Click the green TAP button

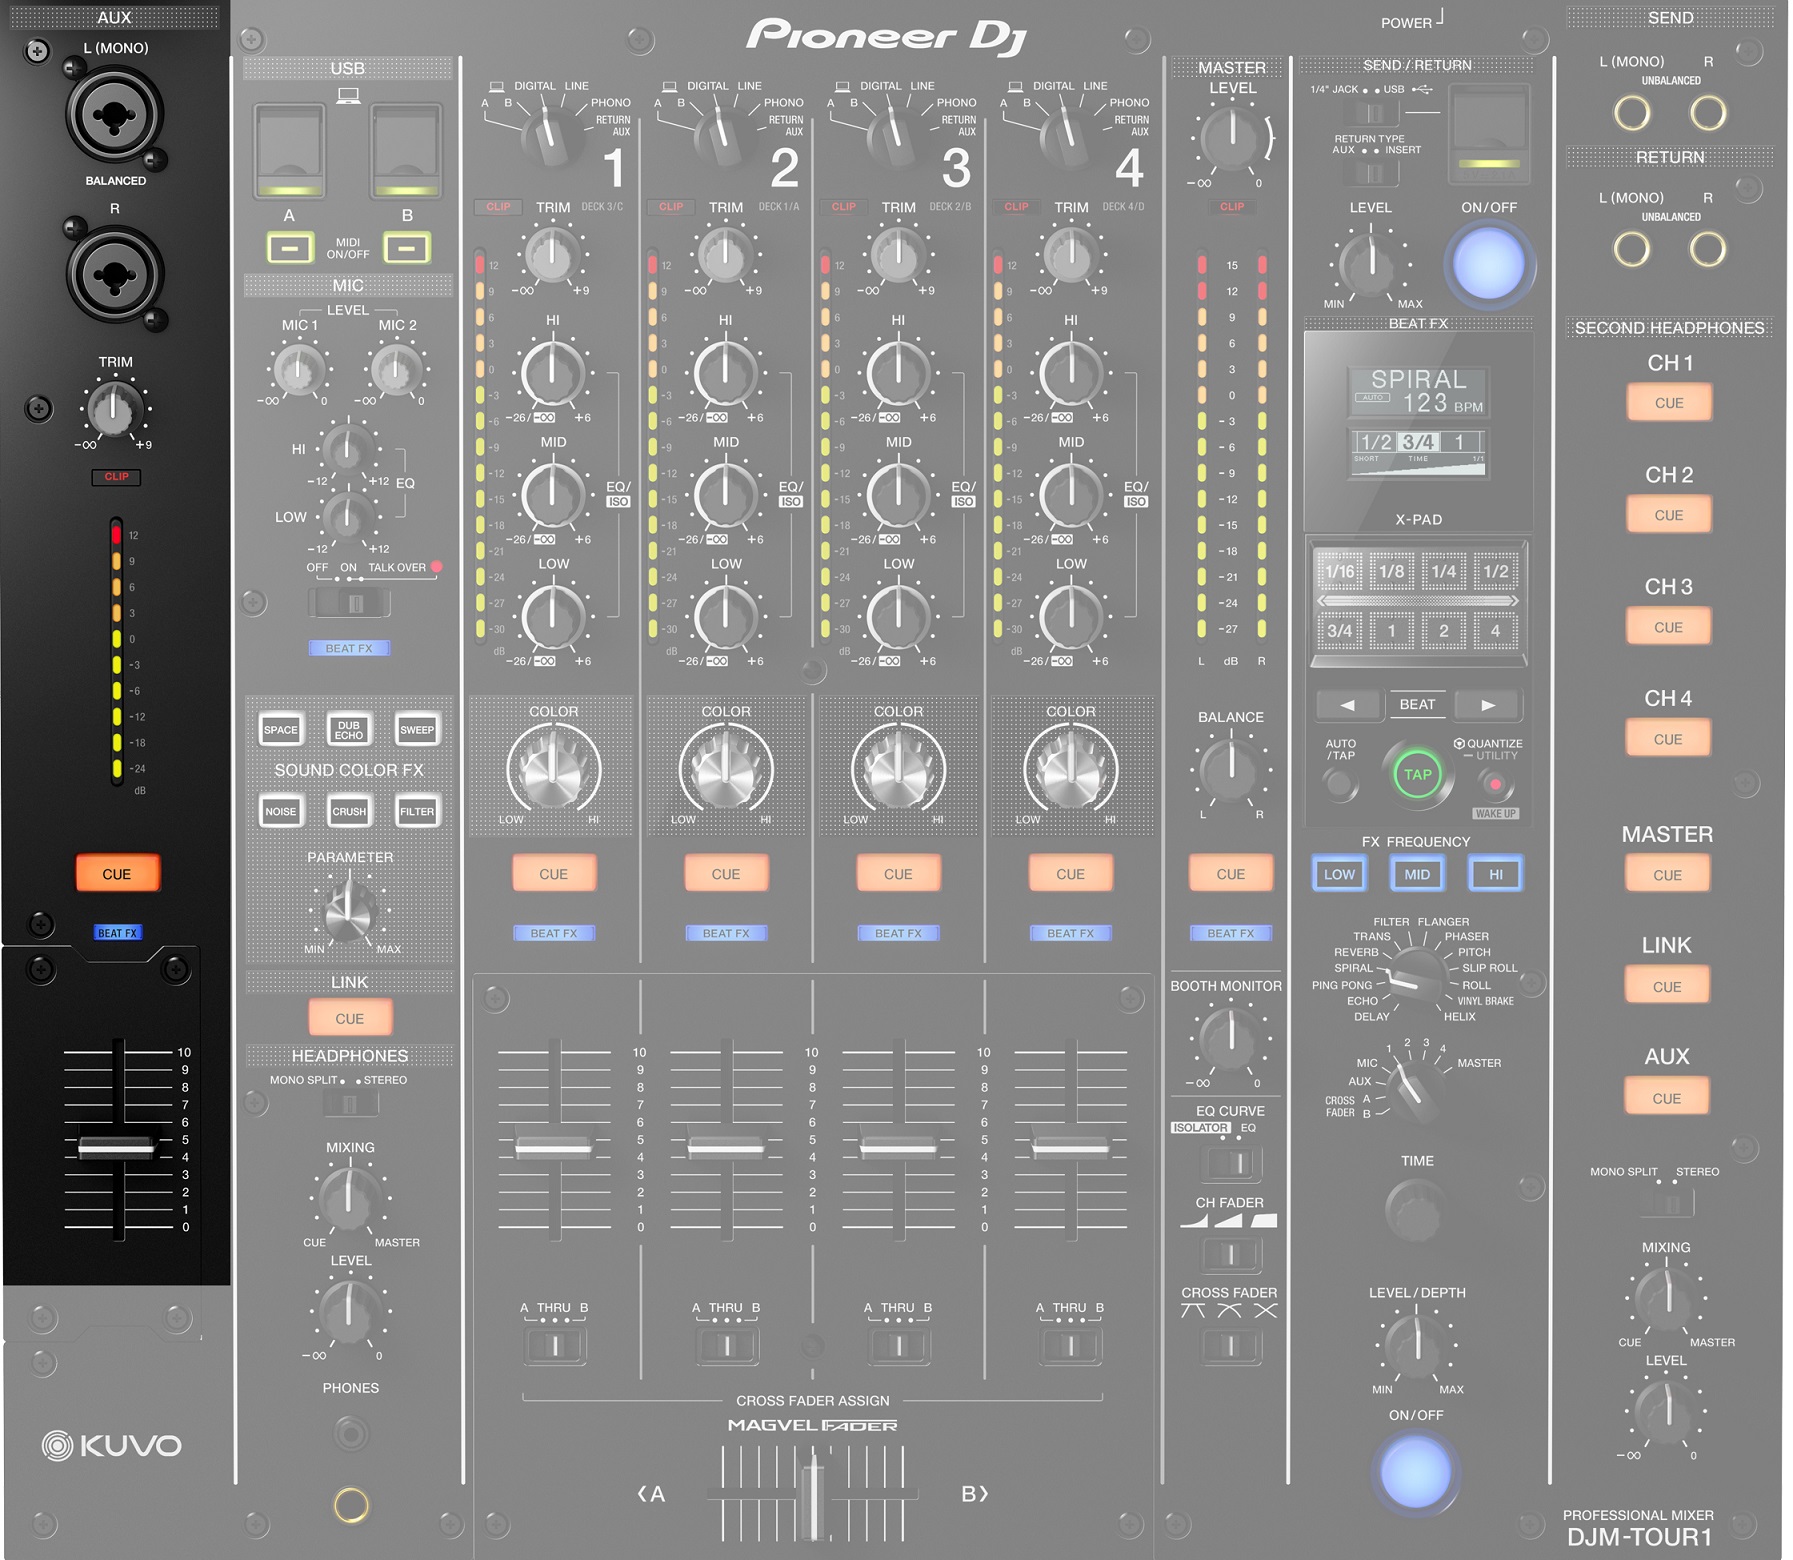tap(1417, 774)
